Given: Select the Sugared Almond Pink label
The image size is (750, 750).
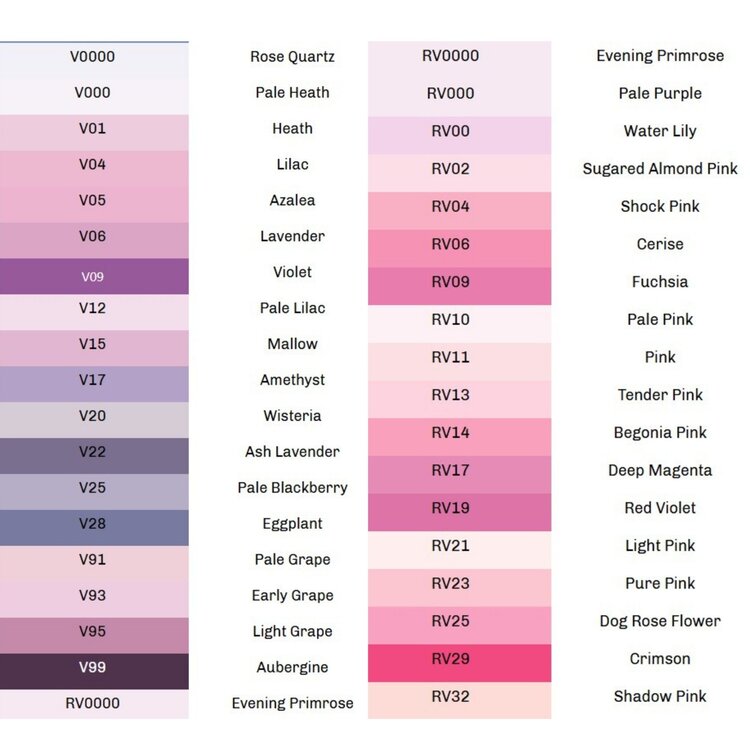Looking at the screenshot, I should click(660, 169).
